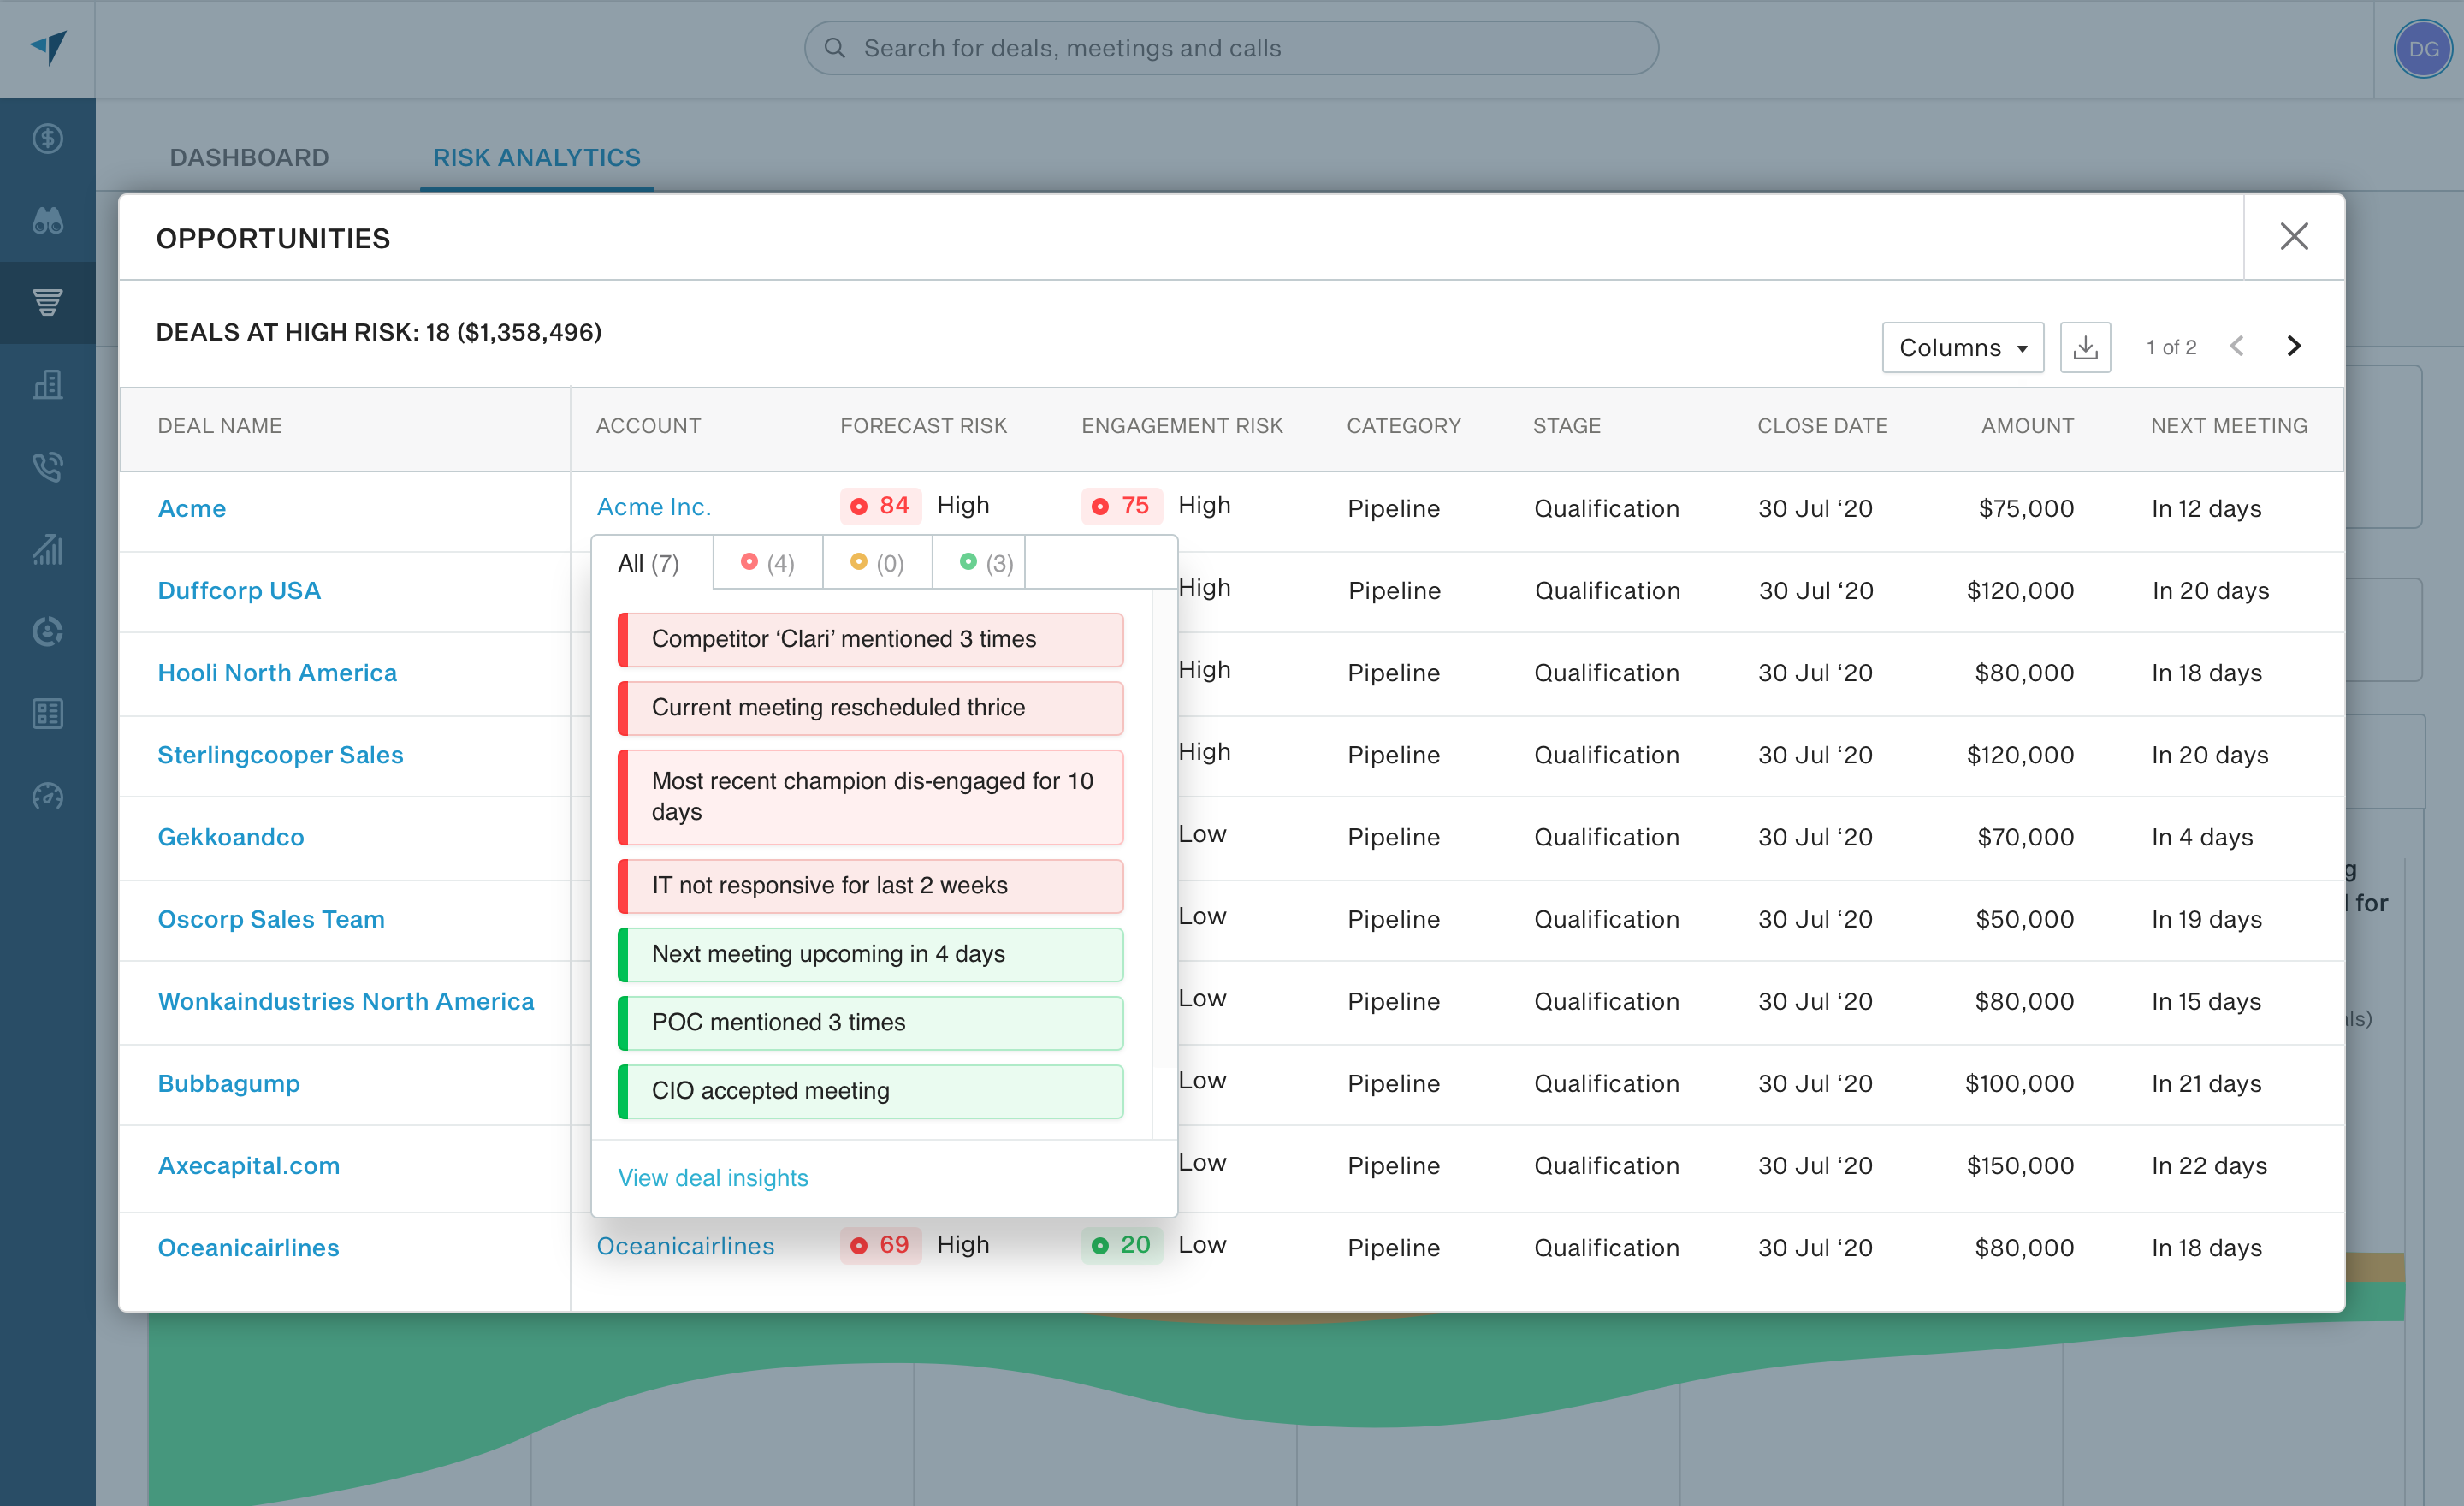
Task: Open the speedometer gauge icon in sidebar
Action: 47,795
